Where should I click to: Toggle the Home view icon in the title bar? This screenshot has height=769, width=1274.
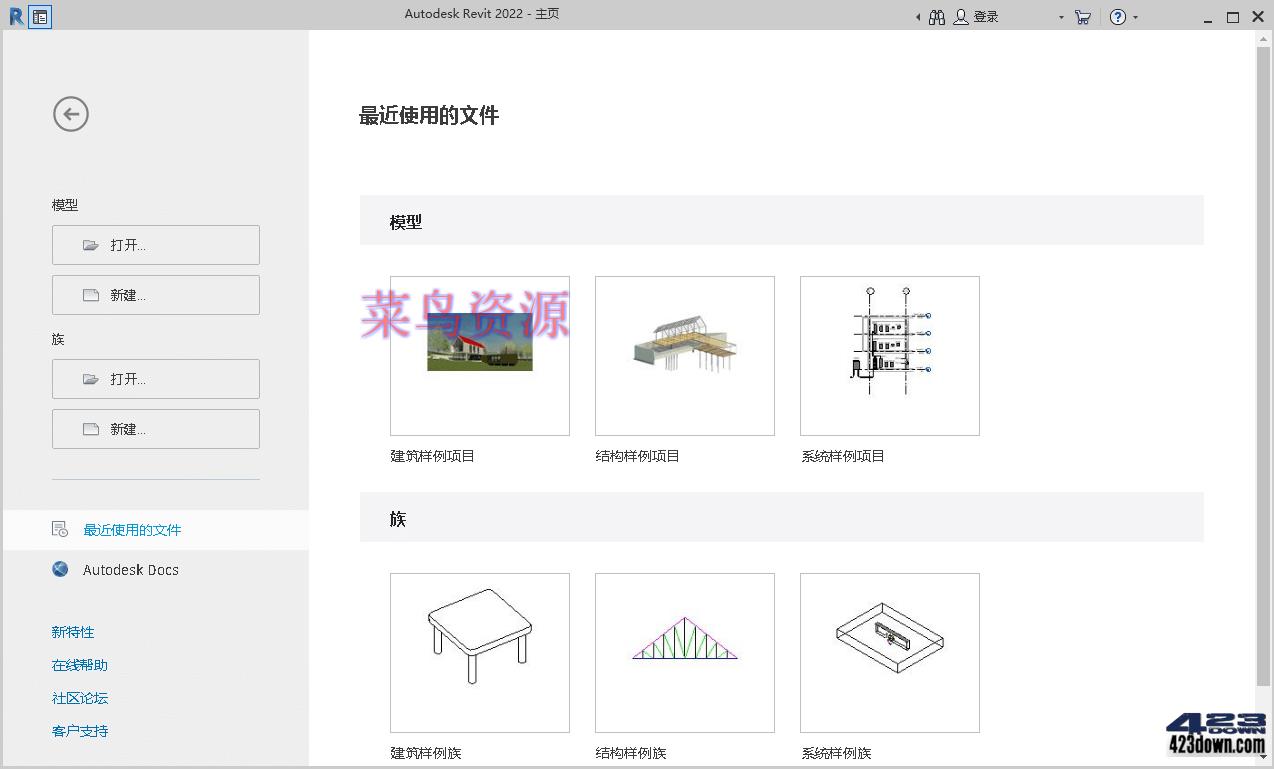39,16
